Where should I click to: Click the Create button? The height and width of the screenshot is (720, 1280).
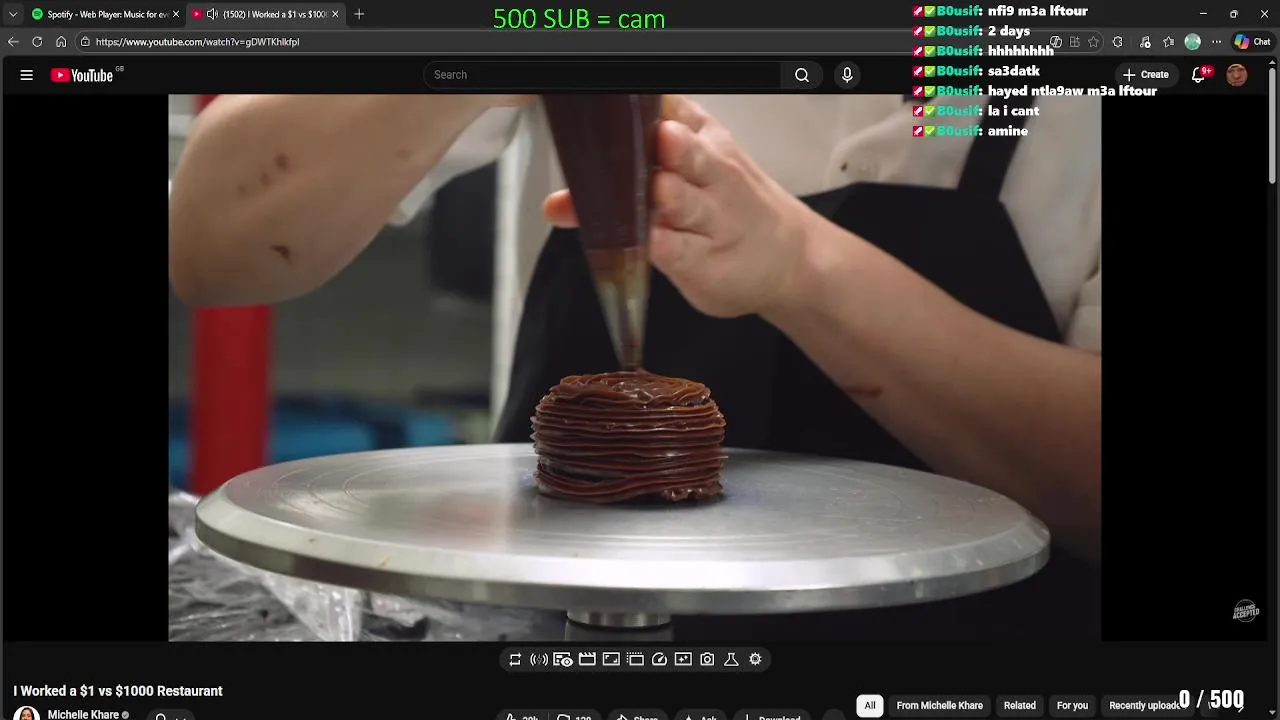coord(1146,75)
